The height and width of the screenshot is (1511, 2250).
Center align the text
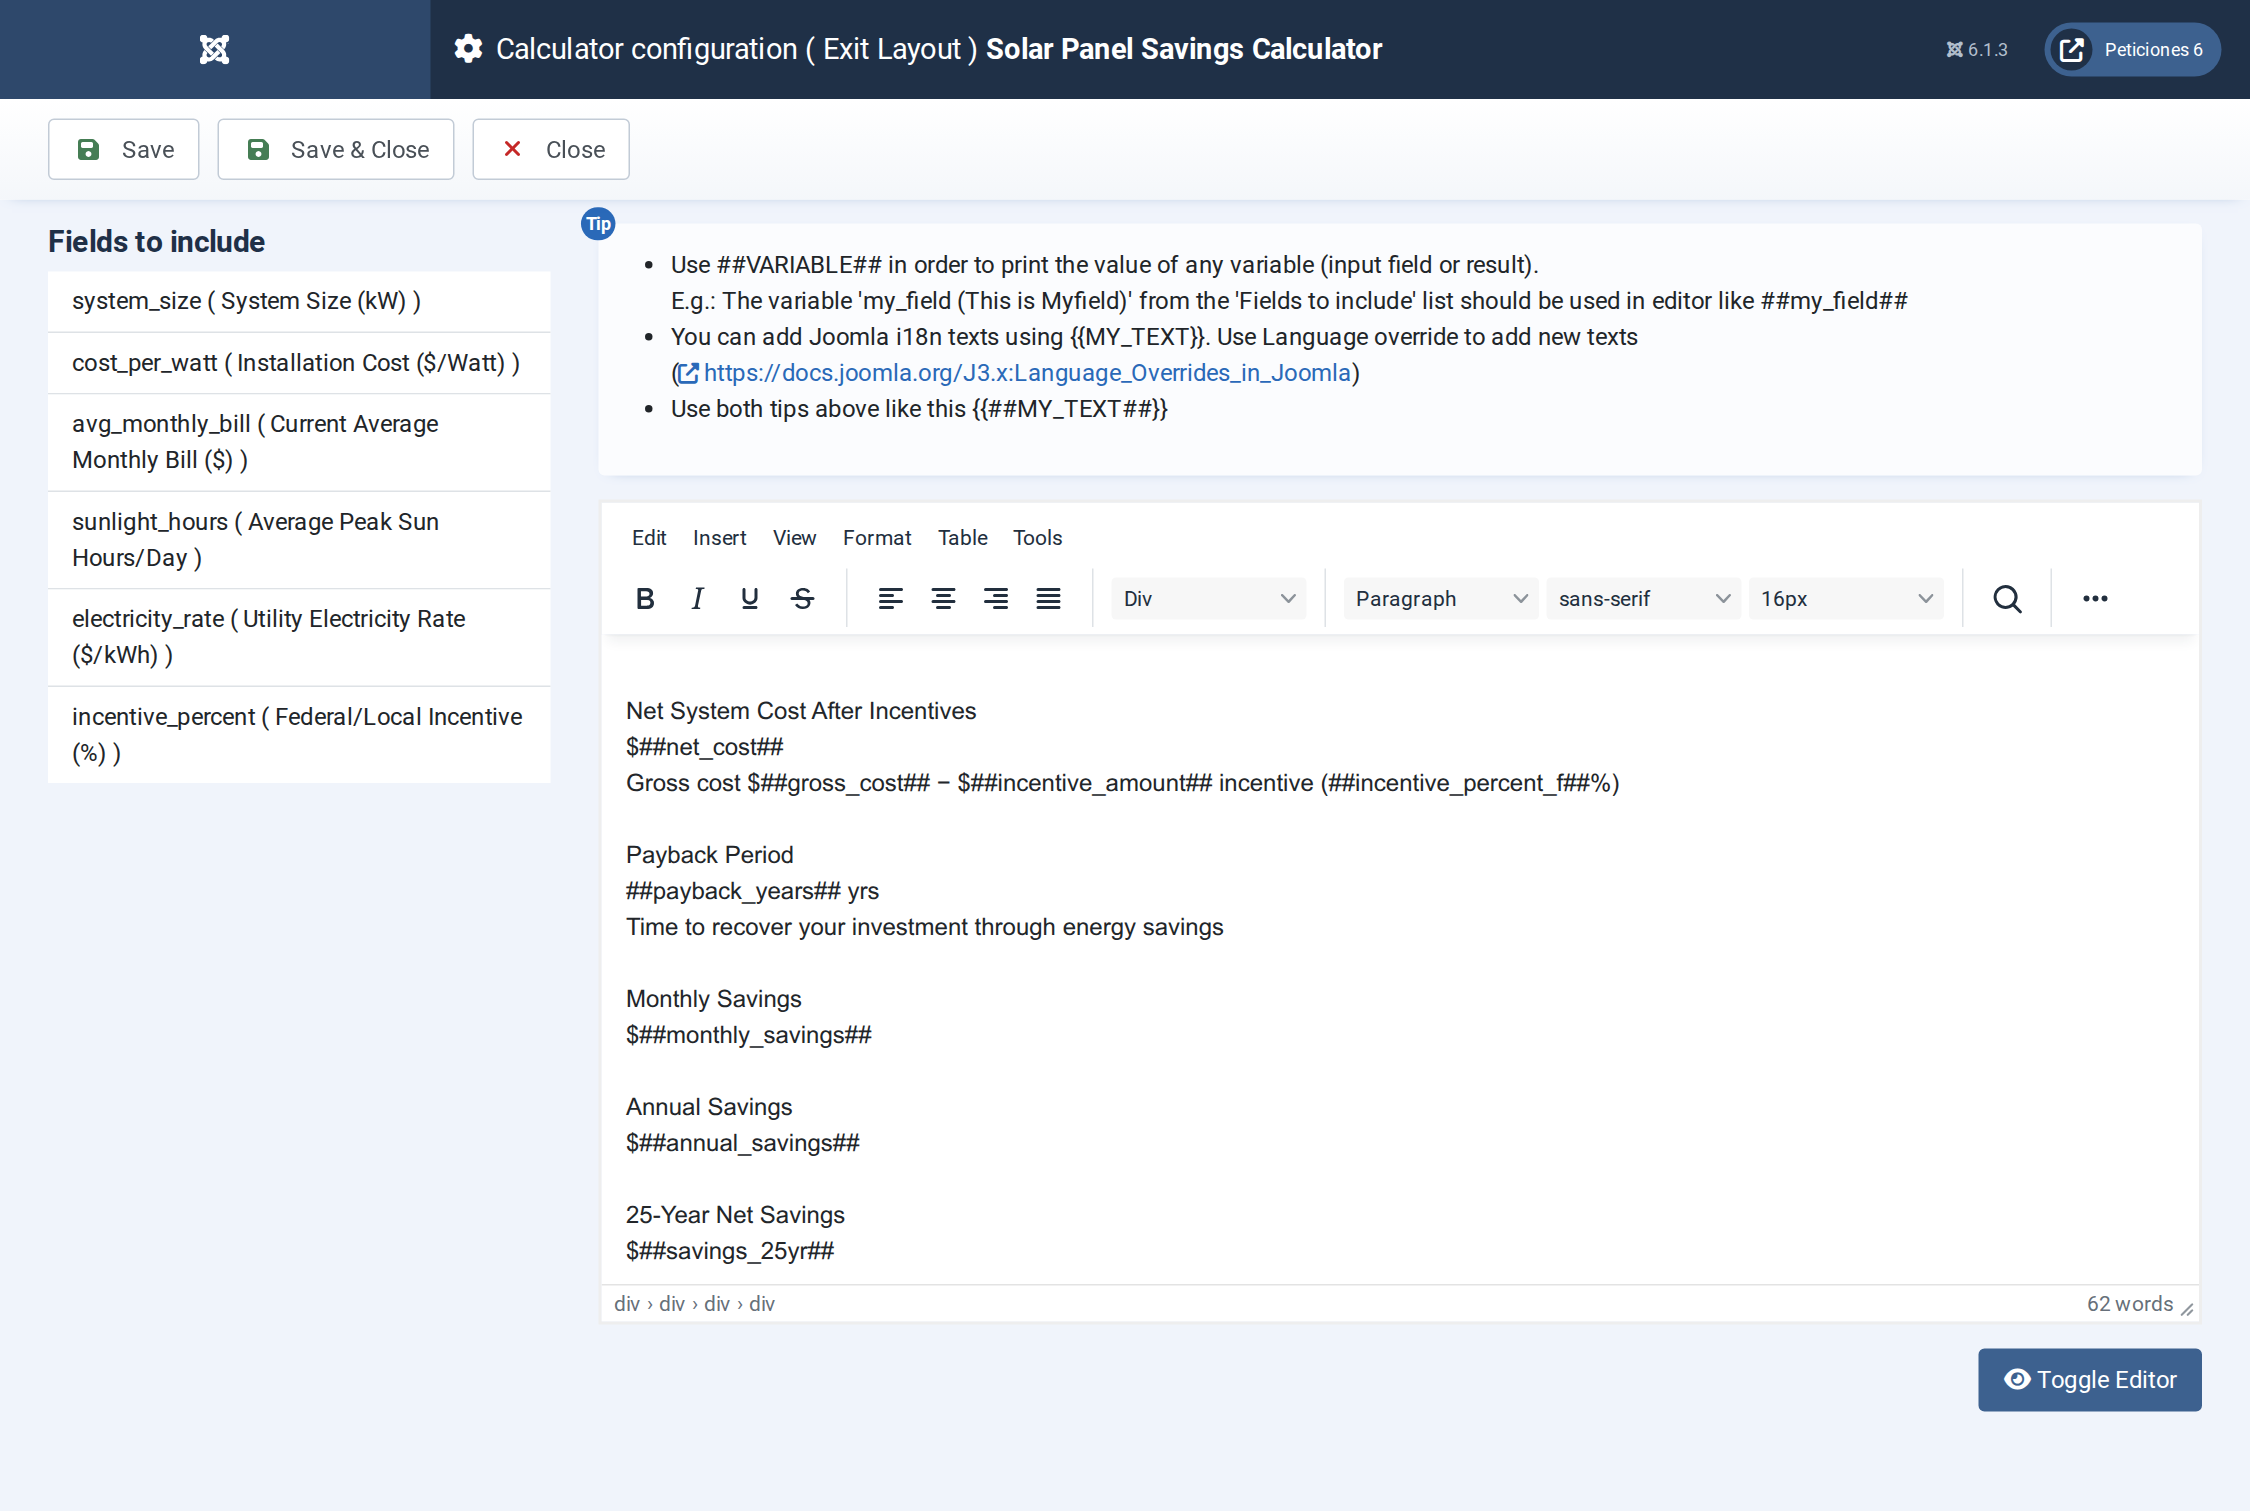click(943, 598)
